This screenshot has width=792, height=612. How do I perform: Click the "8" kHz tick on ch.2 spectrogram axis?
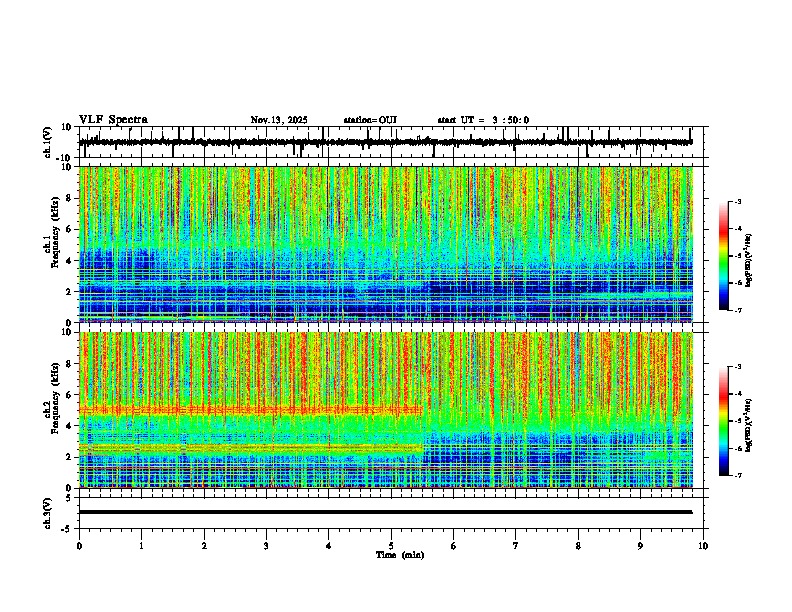click(x=70, y=364)
